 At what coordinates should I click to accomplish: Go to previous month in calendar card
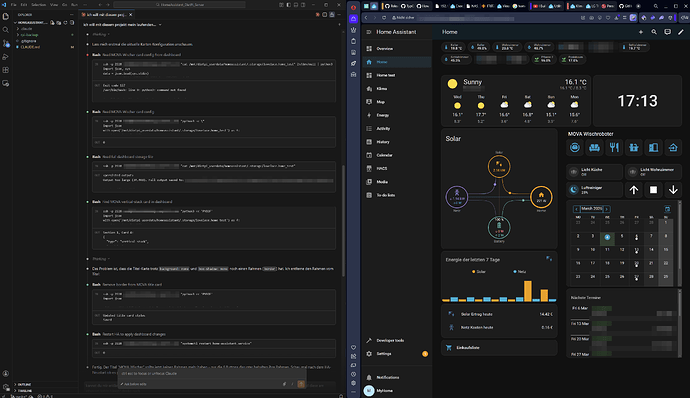tap(576, 209)
